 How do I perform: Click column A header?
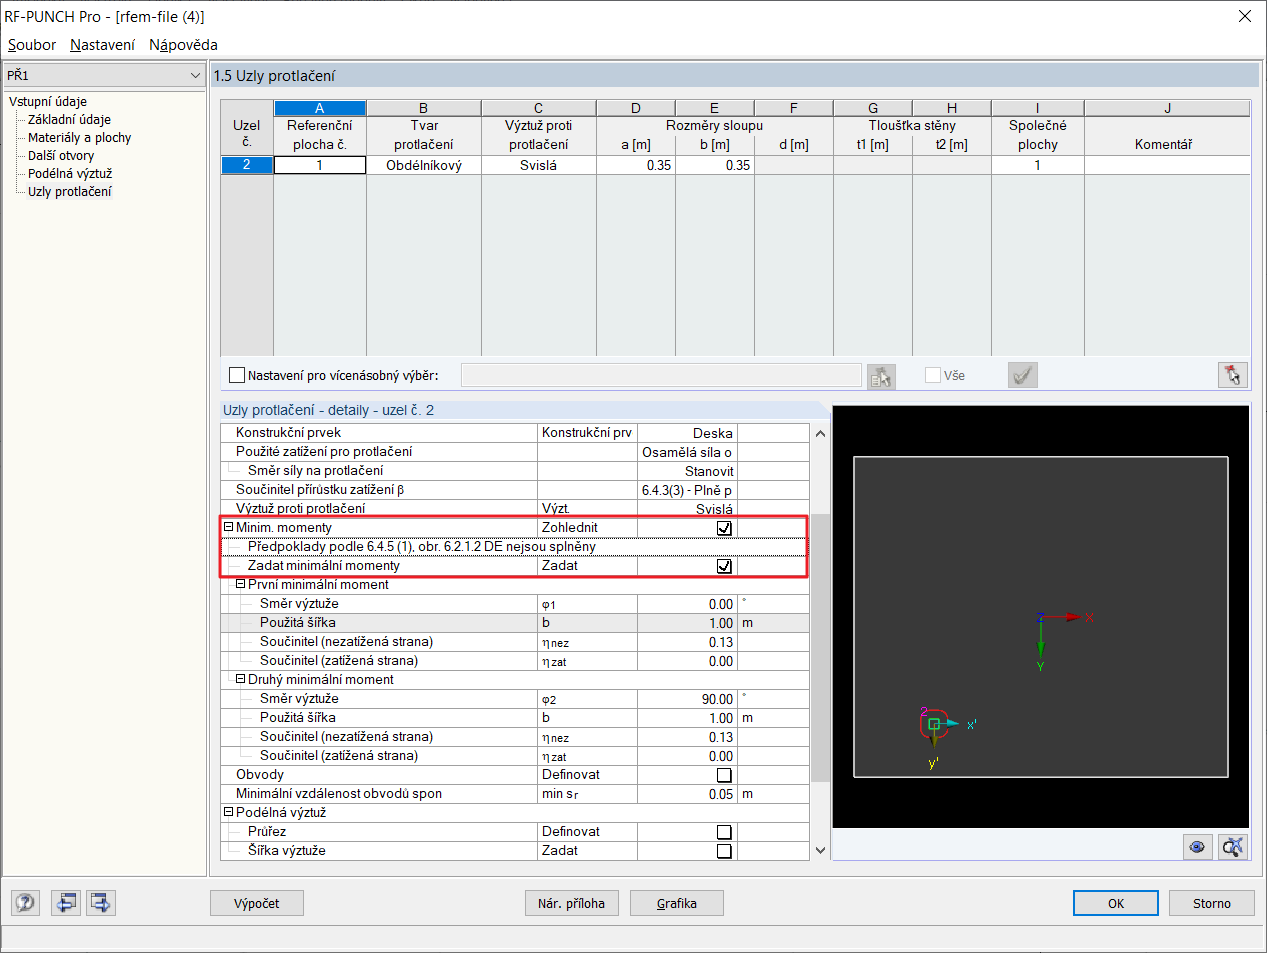coord(320,108)
